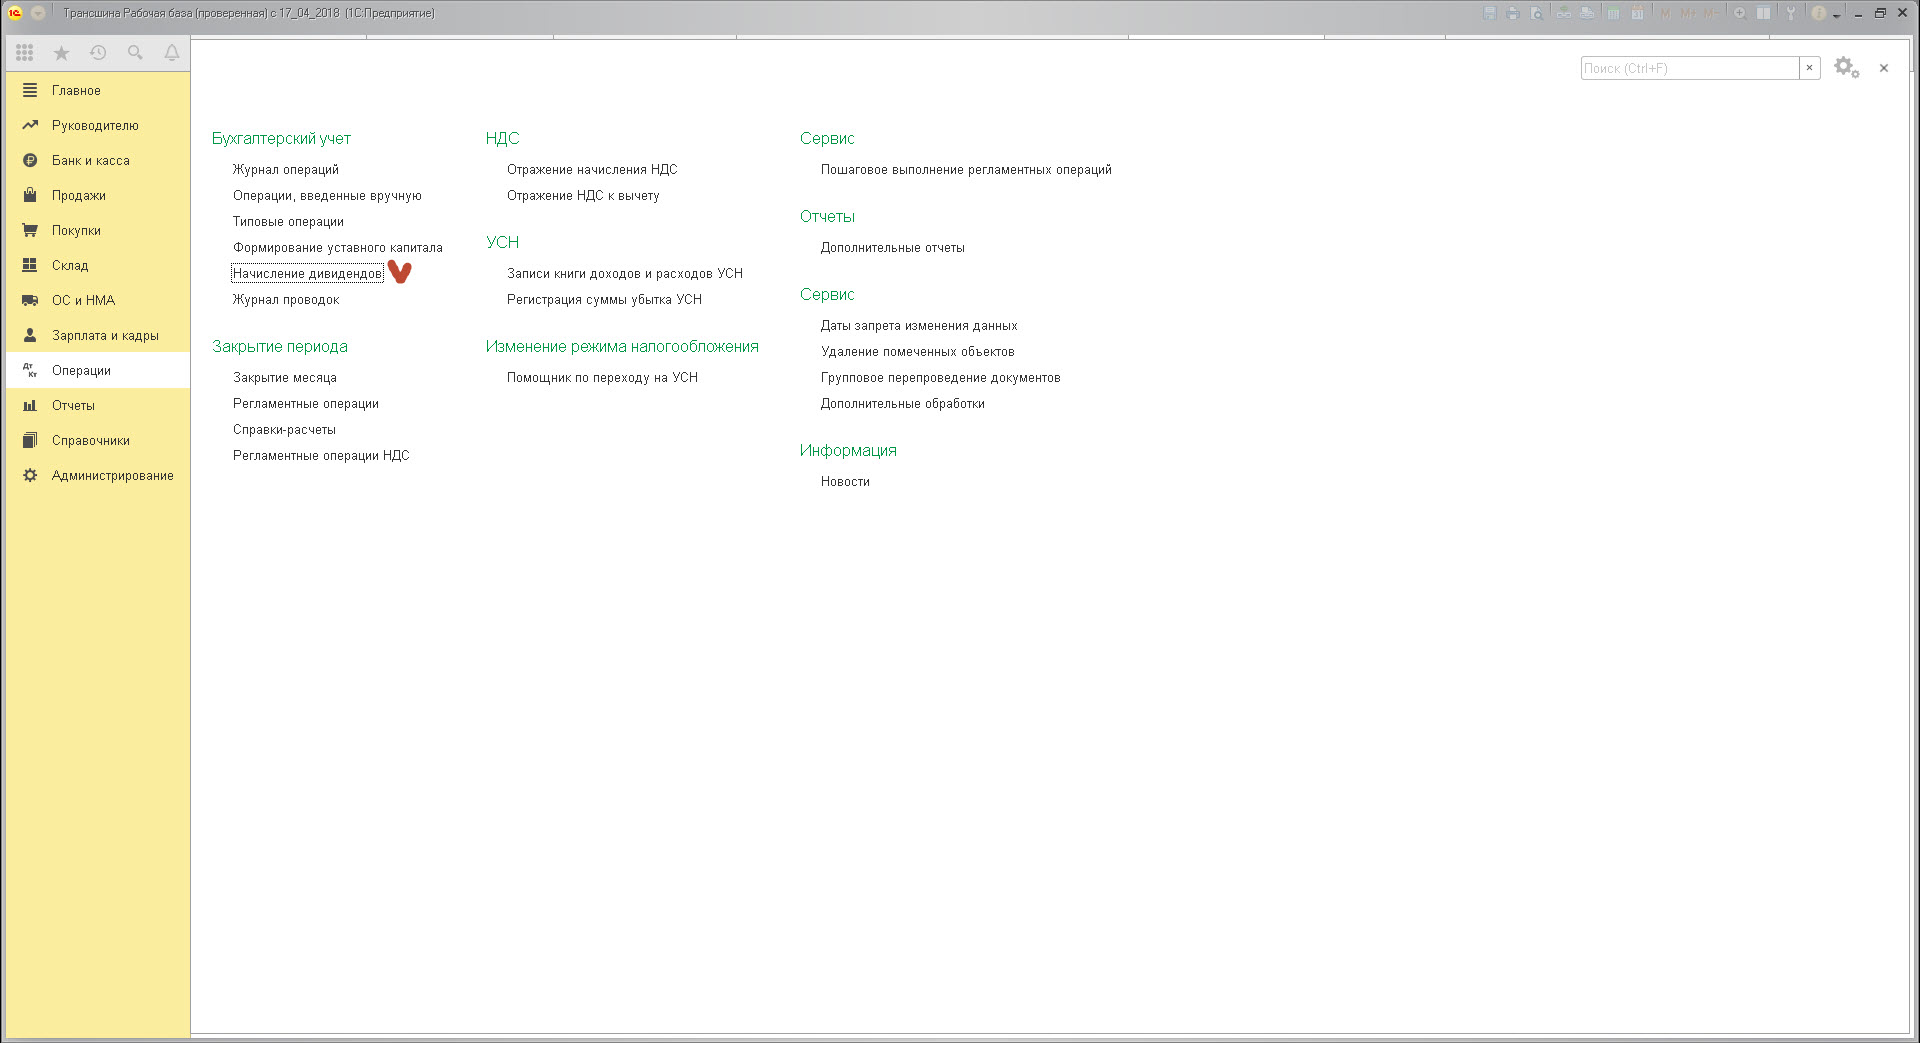Open Даты запрета изменения данных

click(x=919, y=326)
